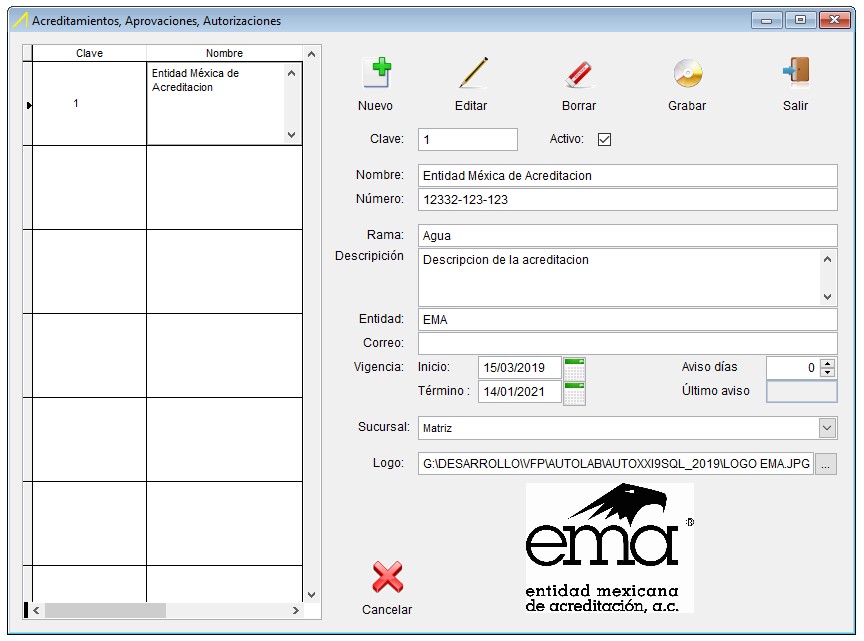Image resolution: width=864 pixels, height=641 pixels.
Task: Click the Último aviso field
Action: pyautogui.click(x=802, y=392)
